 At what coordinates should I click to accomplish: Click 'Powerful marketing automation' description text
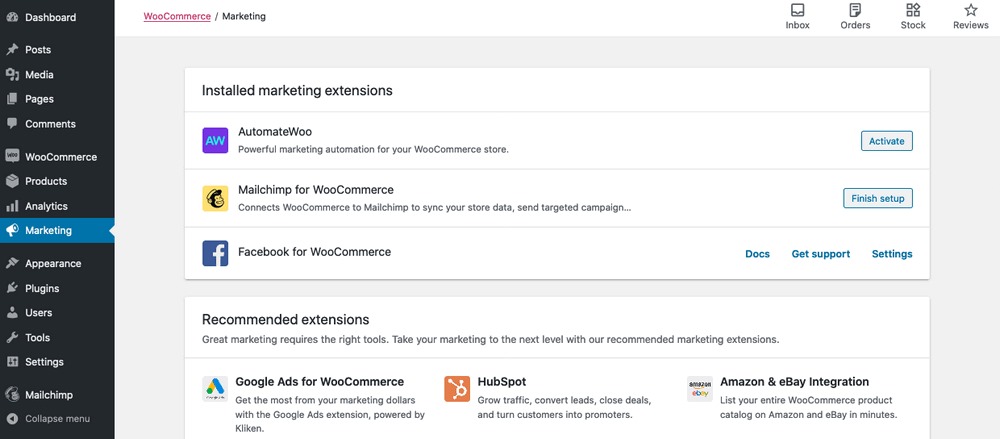click(373, 150)
